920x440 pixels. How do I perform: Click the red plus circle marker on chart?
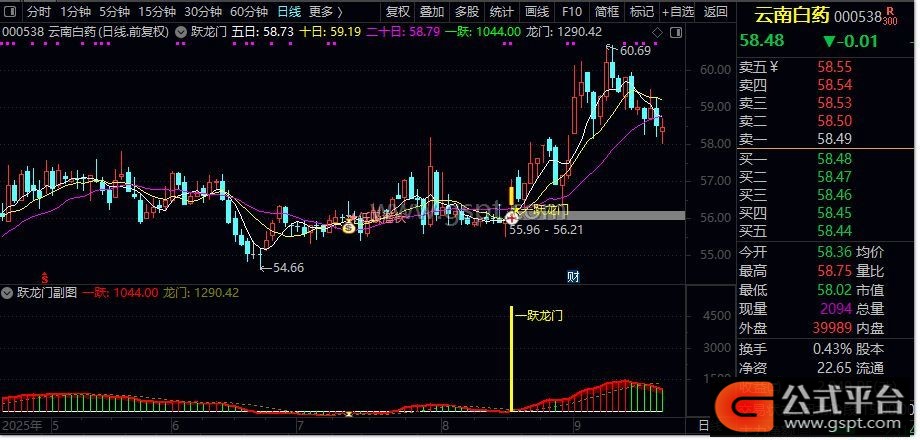511,218
